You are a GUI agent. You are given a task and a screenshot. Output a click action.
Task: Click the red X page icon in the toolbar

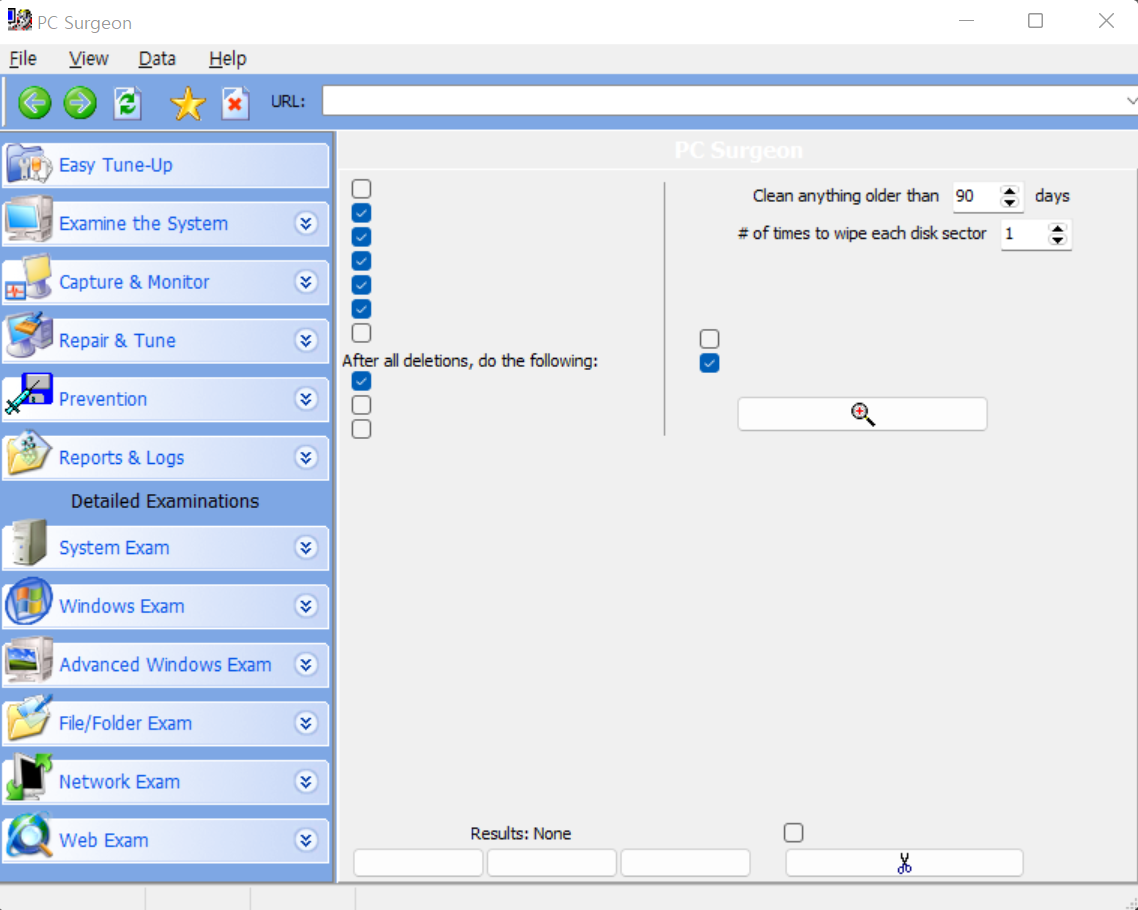click(235, 103)
